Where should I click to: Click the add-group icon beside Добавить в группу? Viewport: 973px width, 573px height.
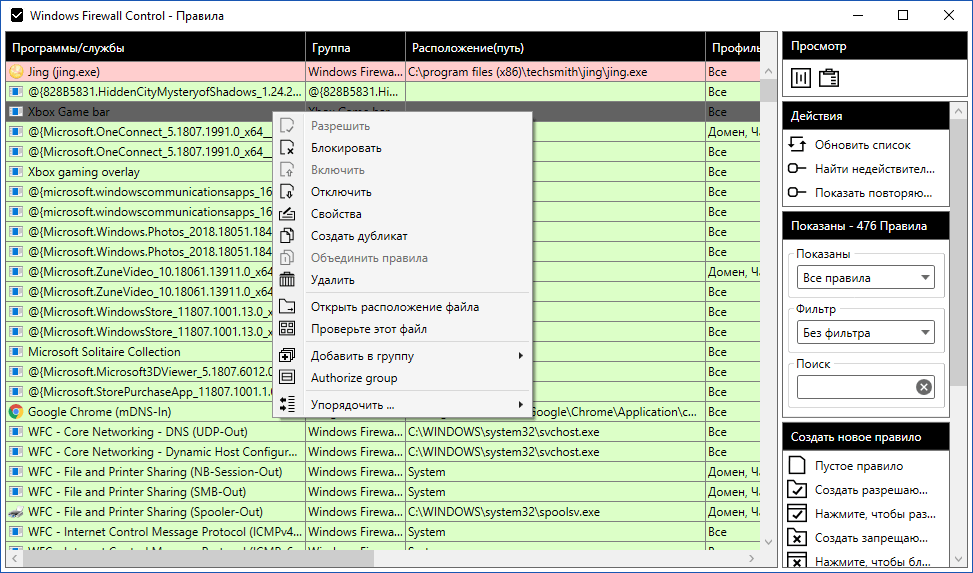[287, 355]
